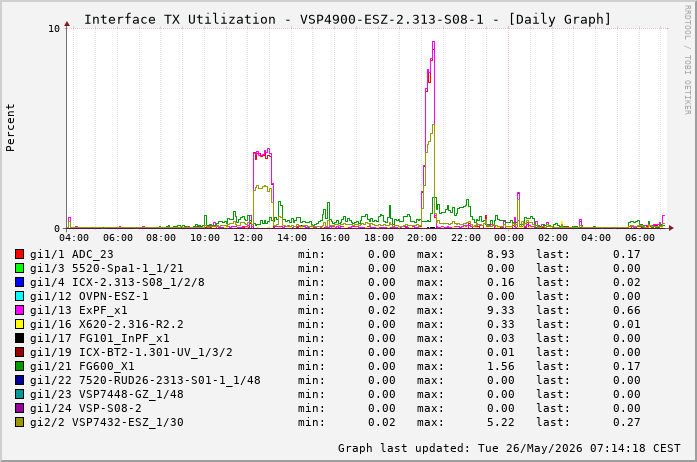697x462 pixels.
Task: Click the cyan gi1/12 OVPN-ESZ-1 swatch
Action: point(19,296)
